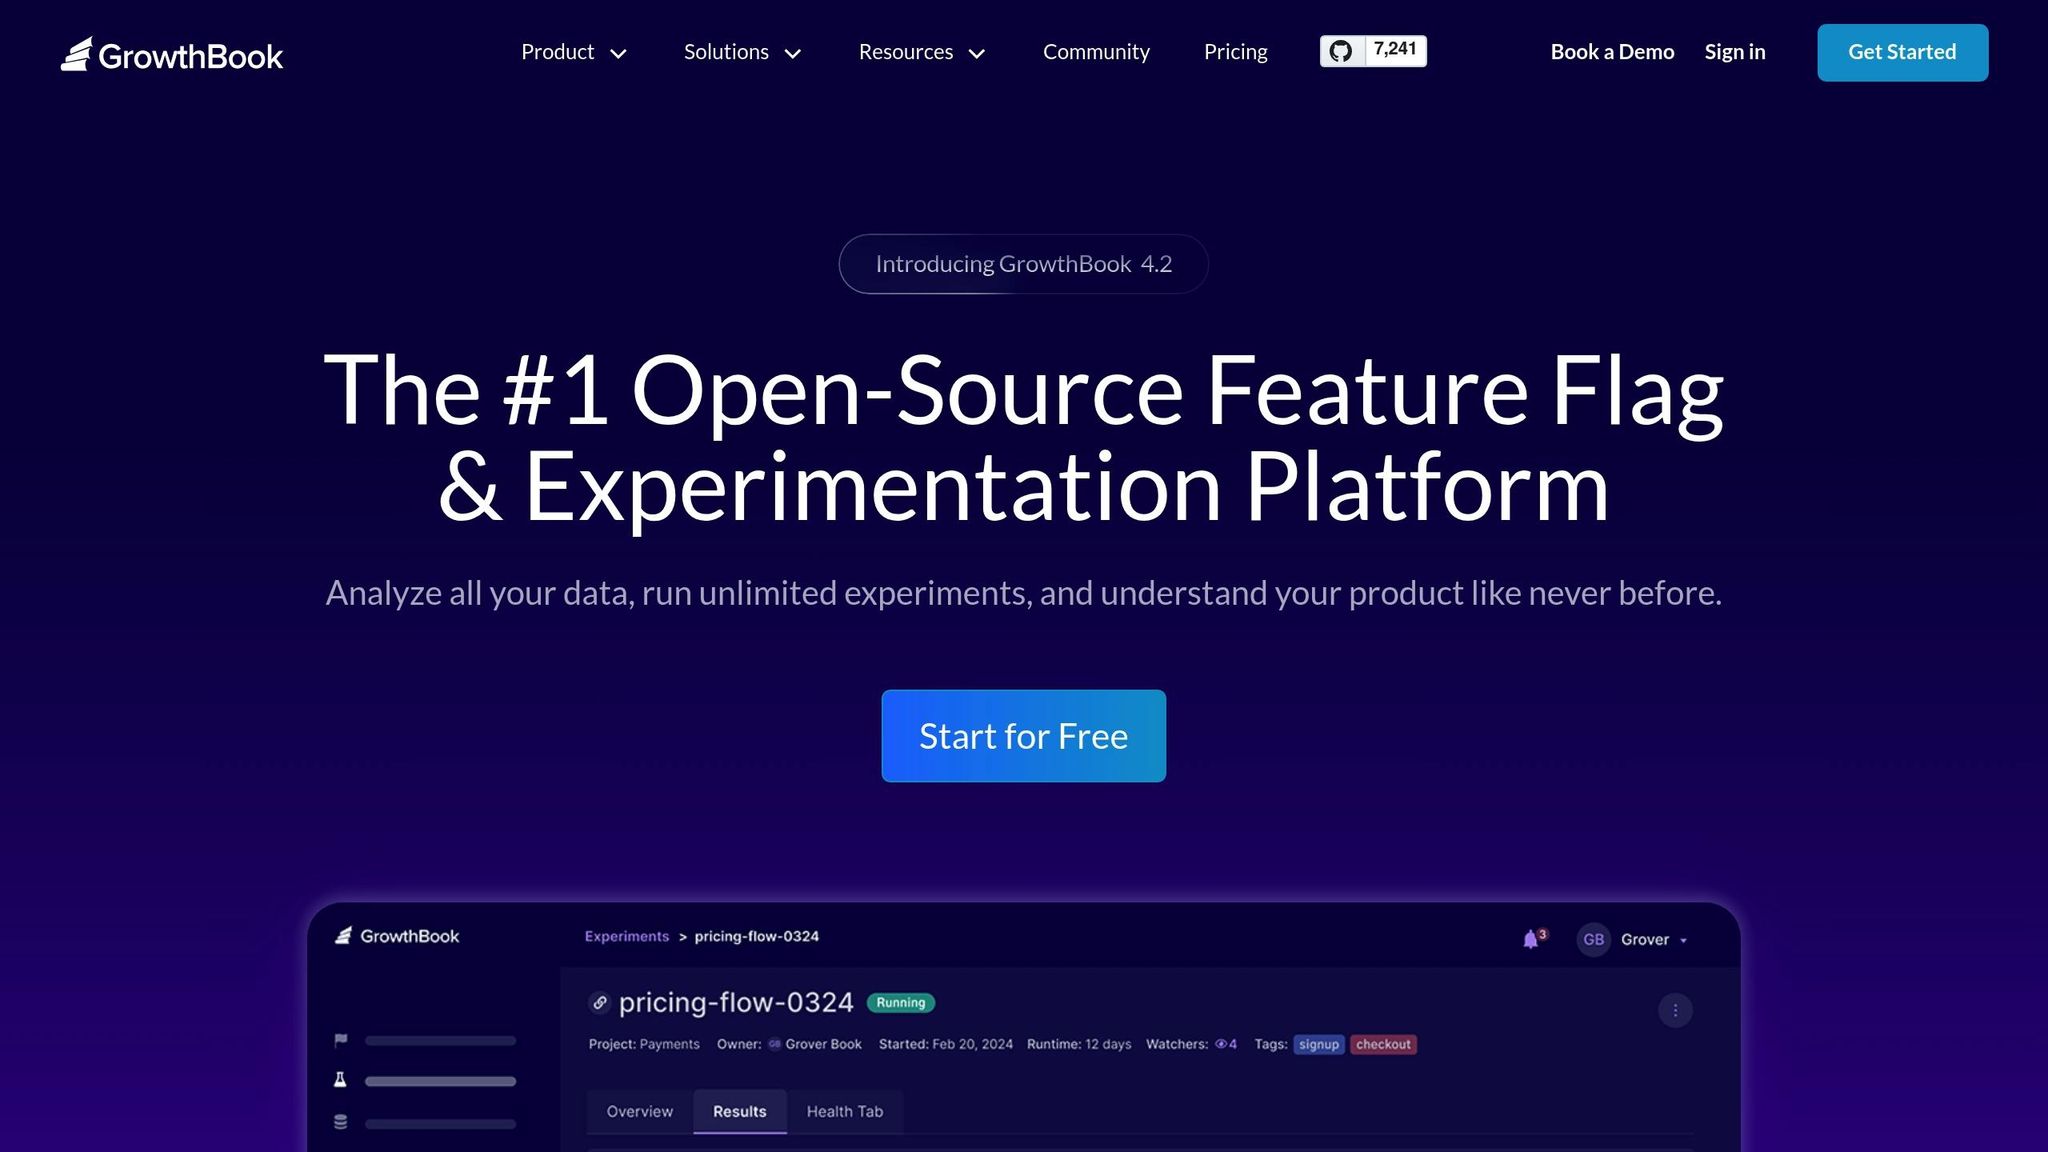Open the three-dot experiment options menu

(x=1675, y=1010)
